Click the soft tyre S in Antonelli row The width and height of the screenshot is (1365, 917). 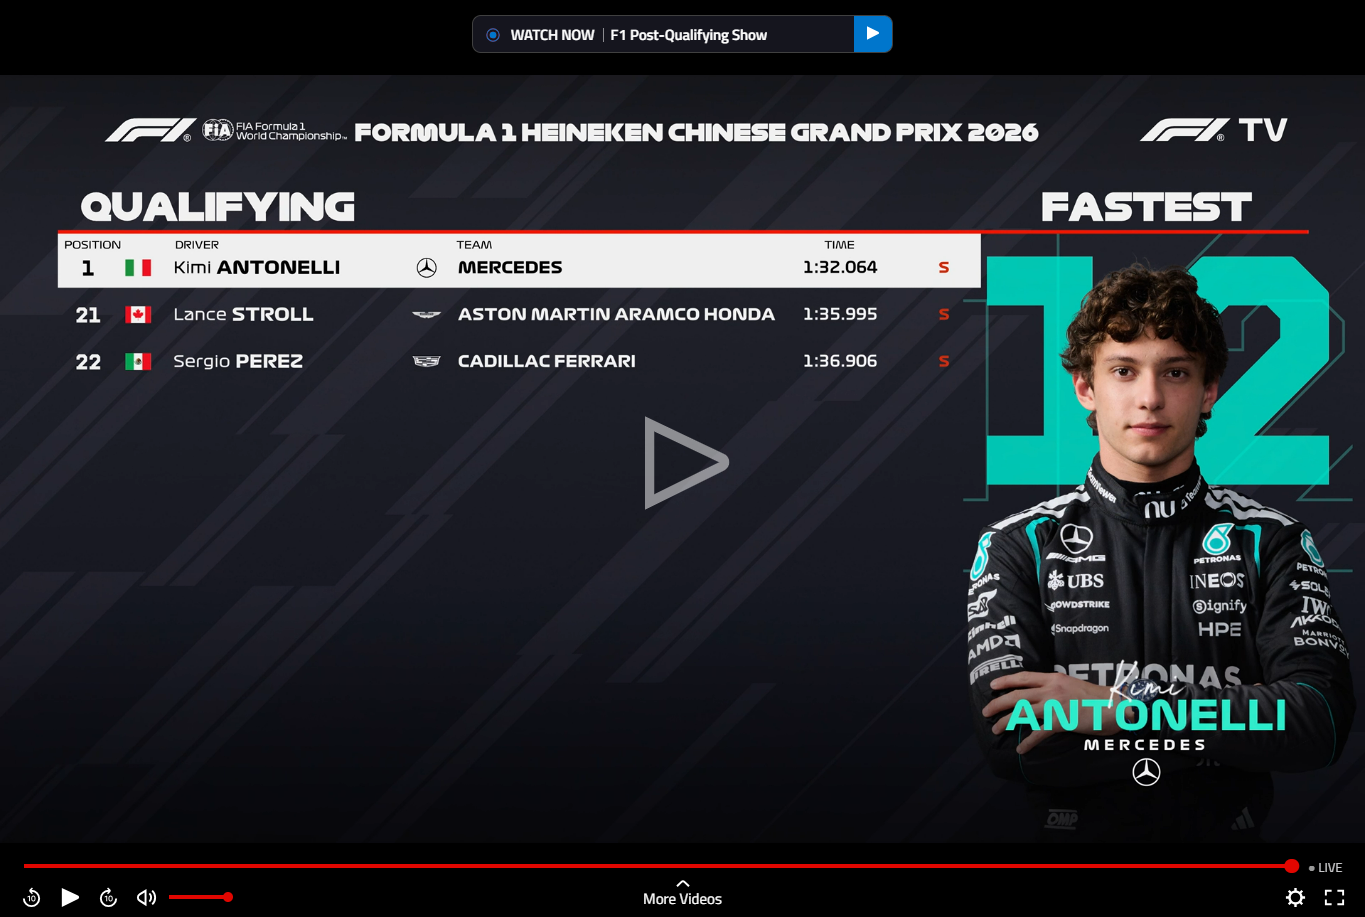click(944, 267)
